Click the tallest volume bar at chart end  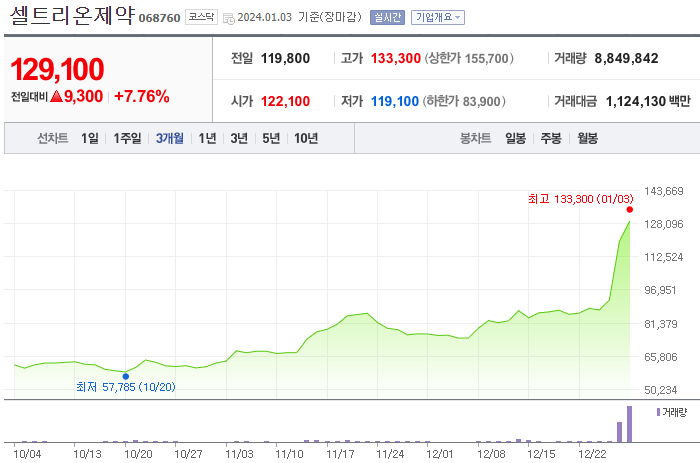coord(629,424)
